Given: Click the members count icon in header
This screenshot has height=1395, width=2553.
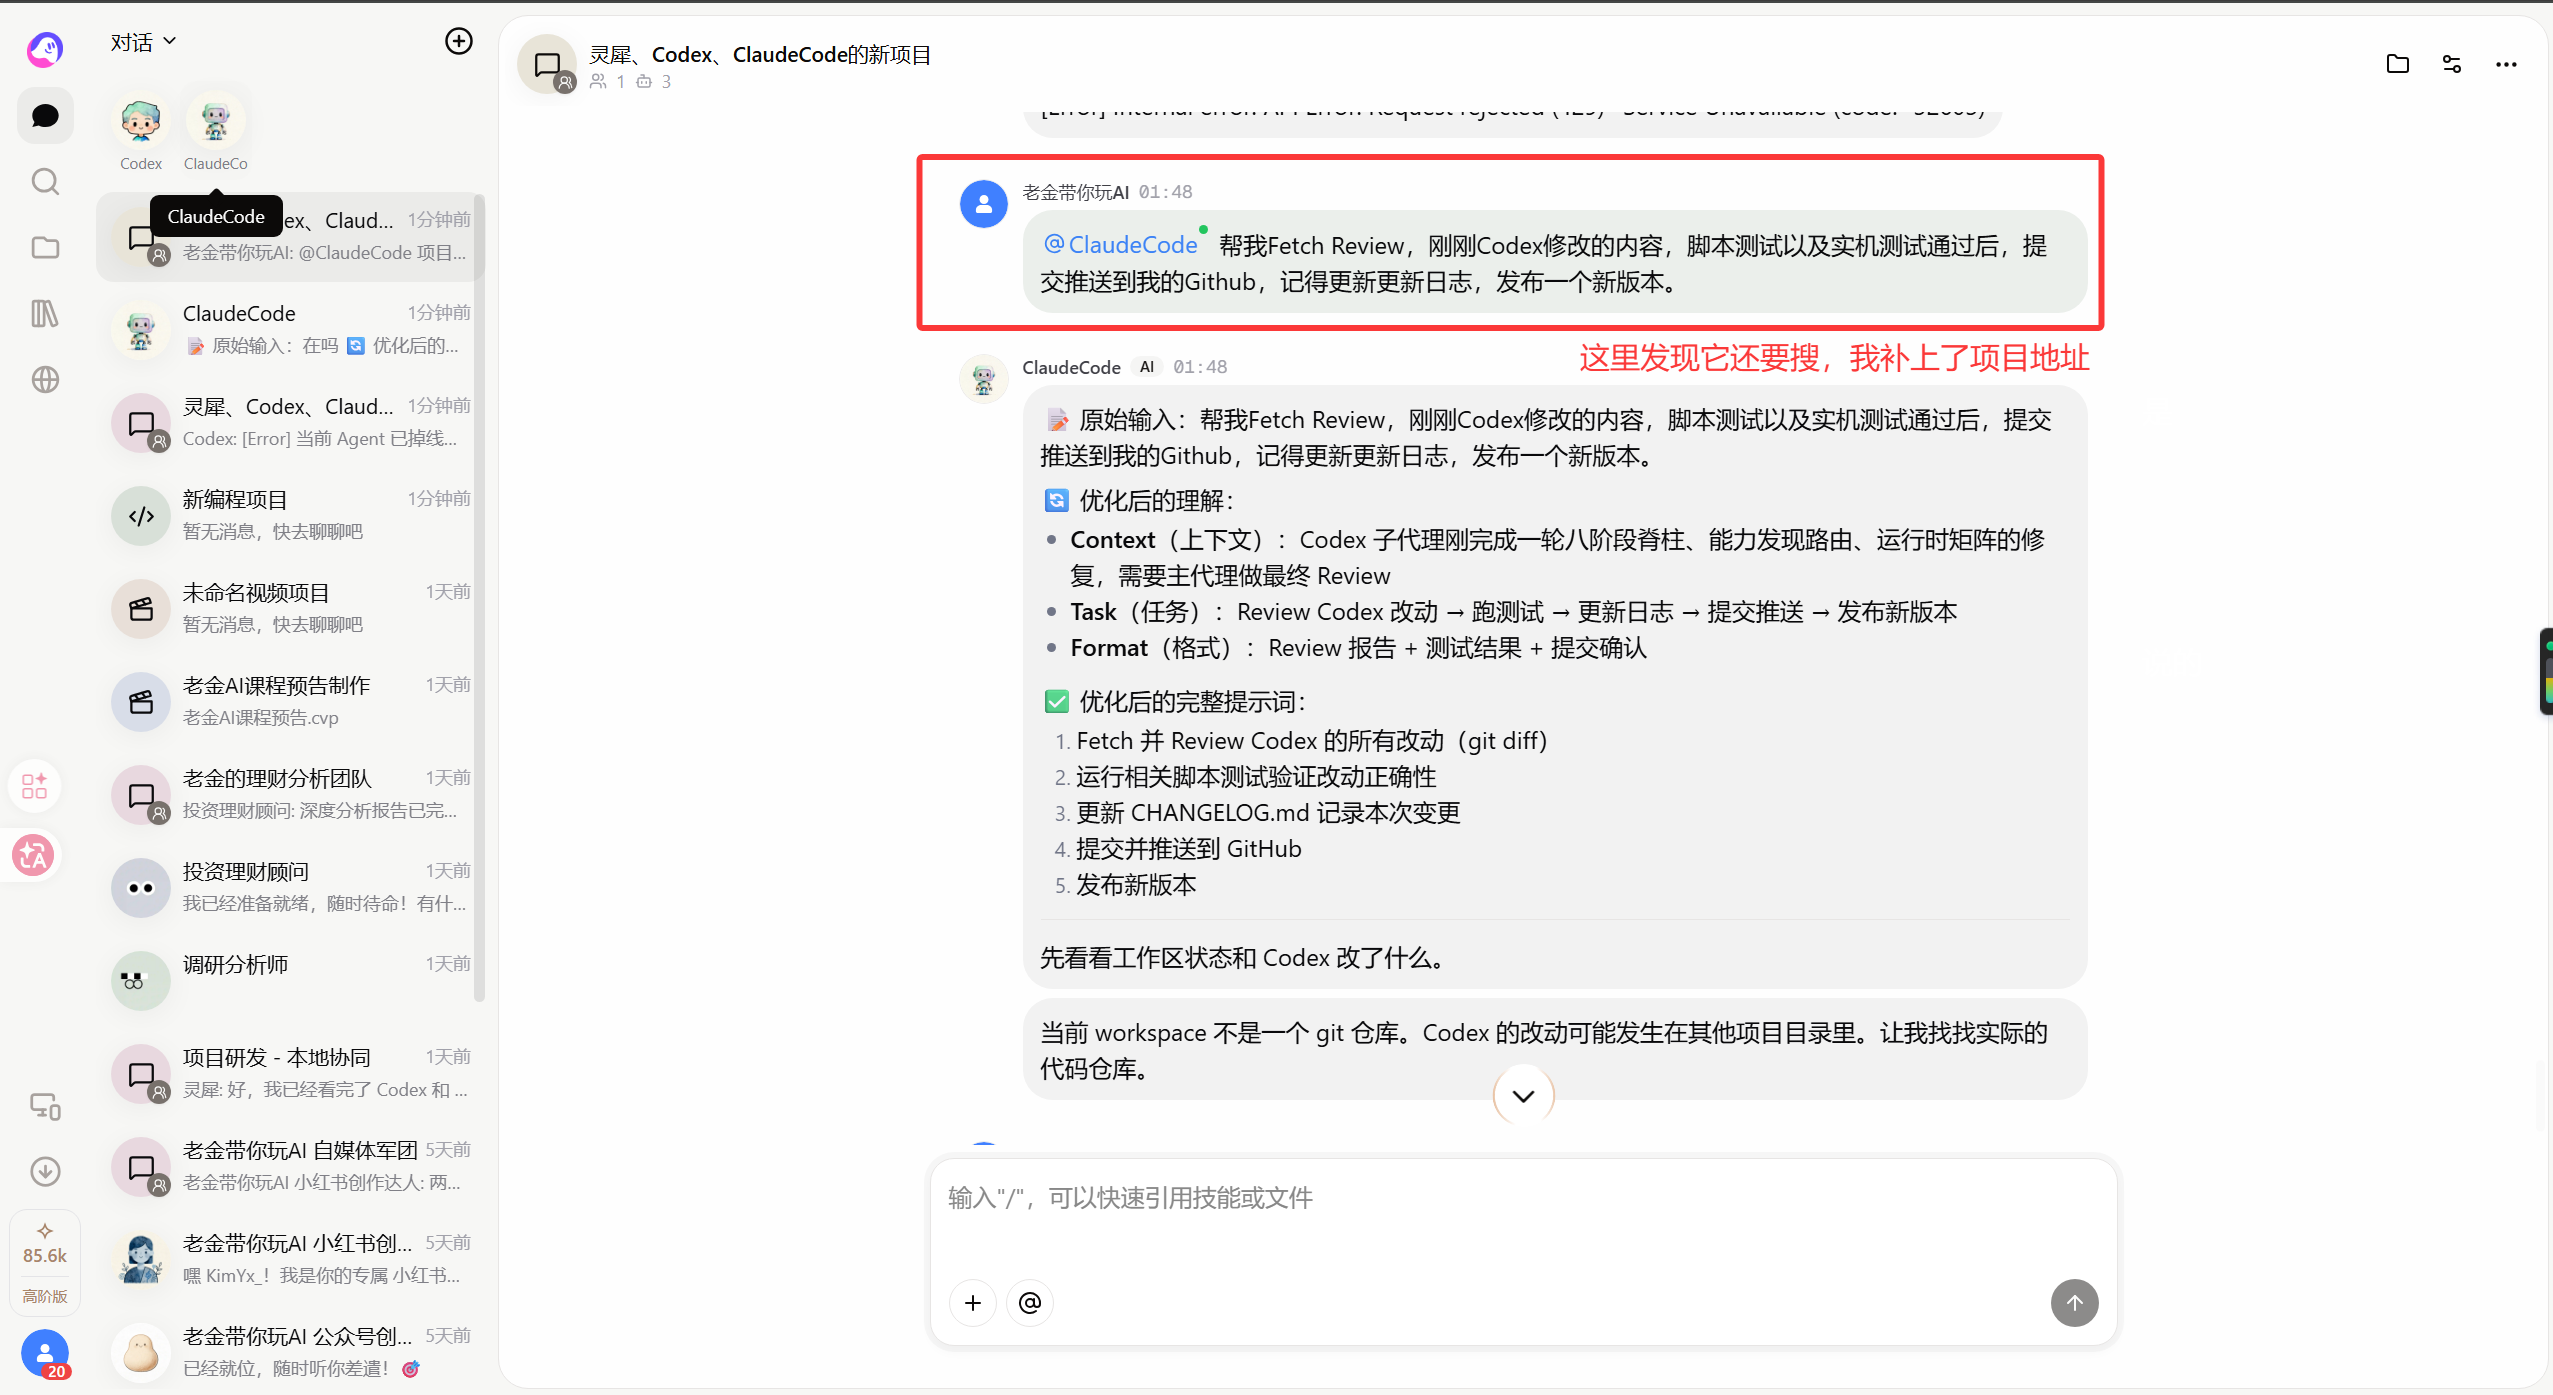Looking at the screenshot, I should tap(598, 81).
